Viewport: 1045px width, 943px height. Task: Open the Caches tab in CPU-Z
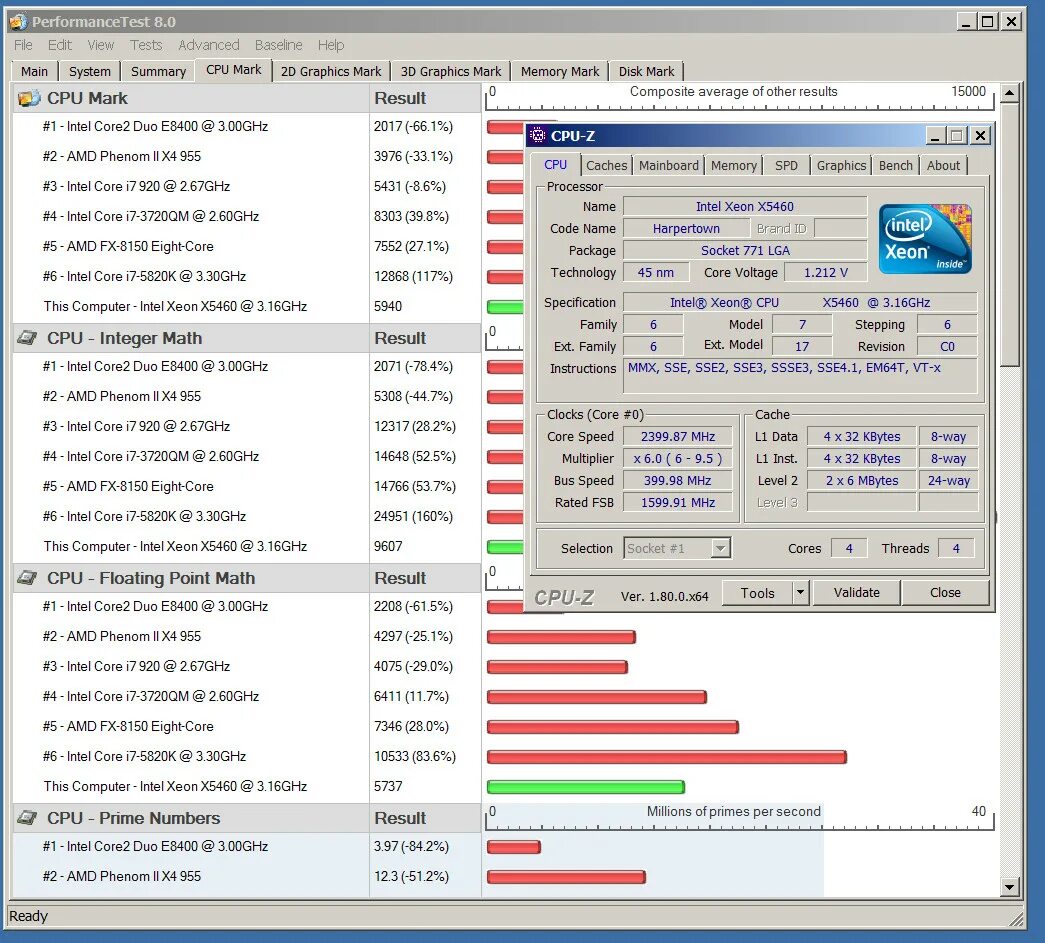(x=606, y=165)
